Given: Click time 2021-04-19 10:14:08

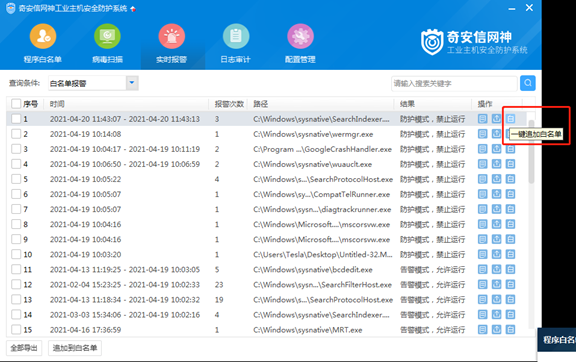Looking at the screenshot, I should click(85, 134).
